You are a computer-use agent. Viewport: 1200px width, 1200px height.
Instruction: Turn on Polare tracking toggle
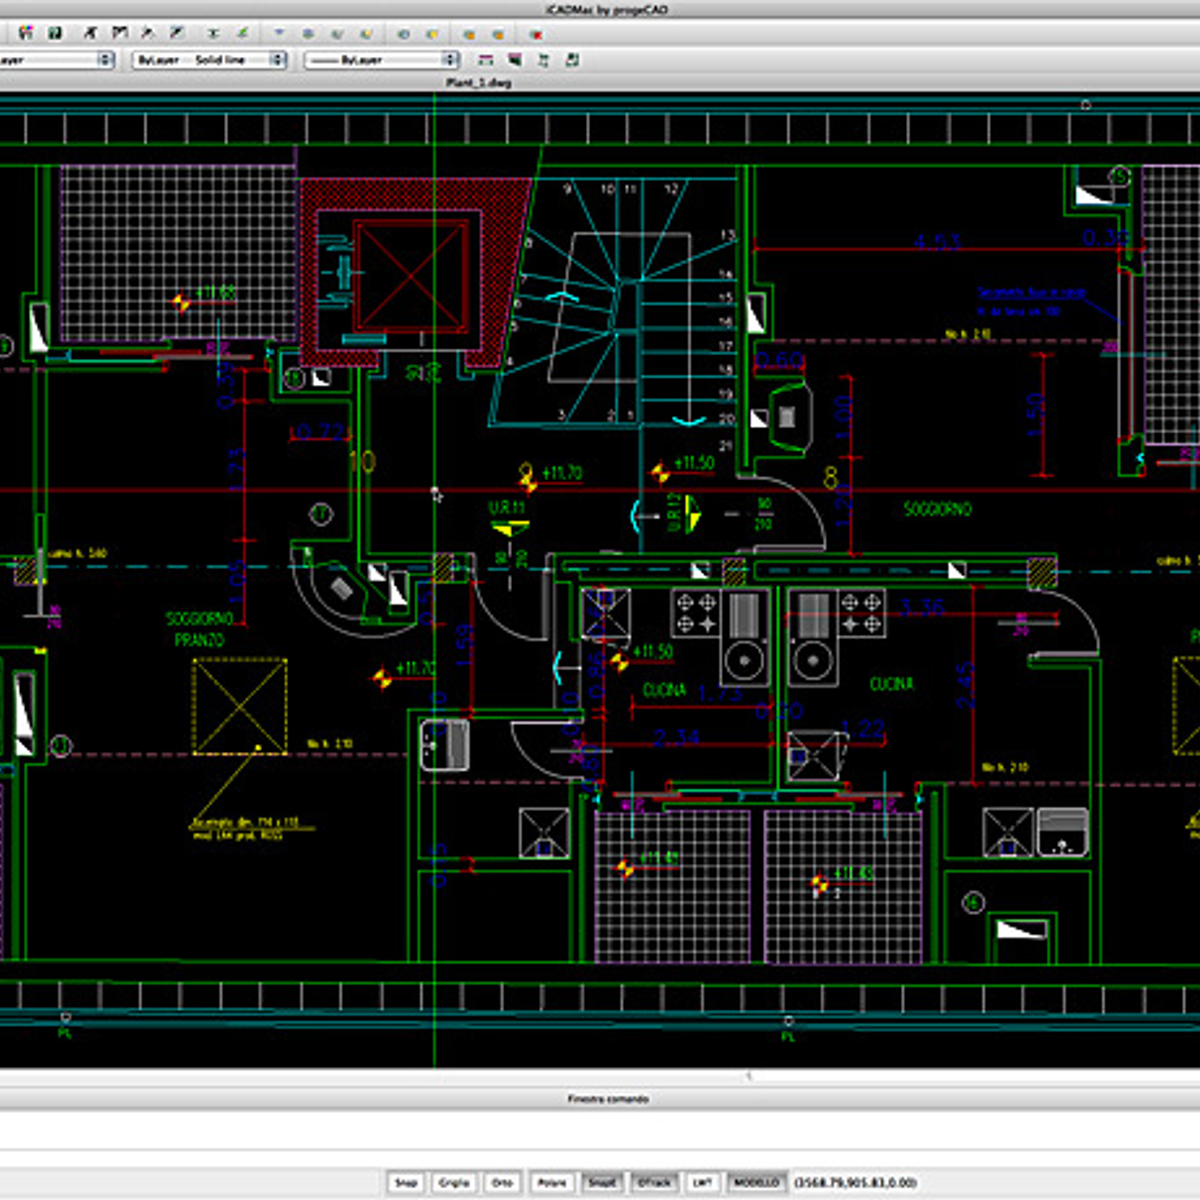(x=551, y=1182)
